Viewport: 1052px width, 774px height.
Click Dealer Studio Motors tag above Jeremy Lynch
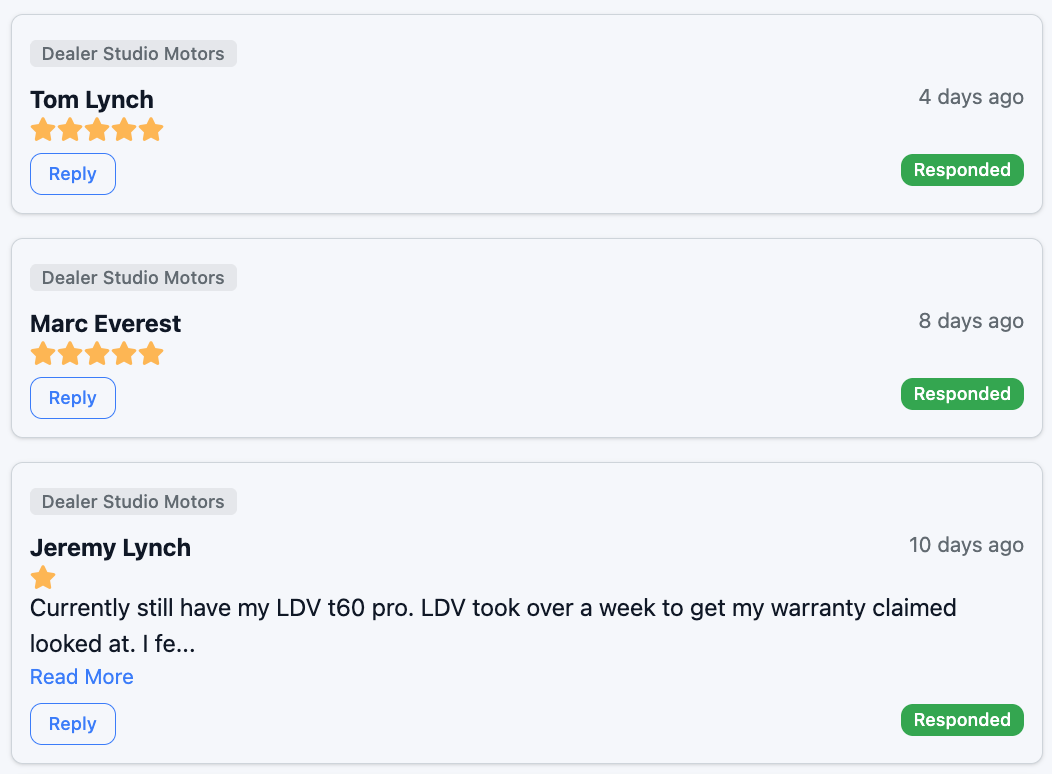(x=133, y=502)
